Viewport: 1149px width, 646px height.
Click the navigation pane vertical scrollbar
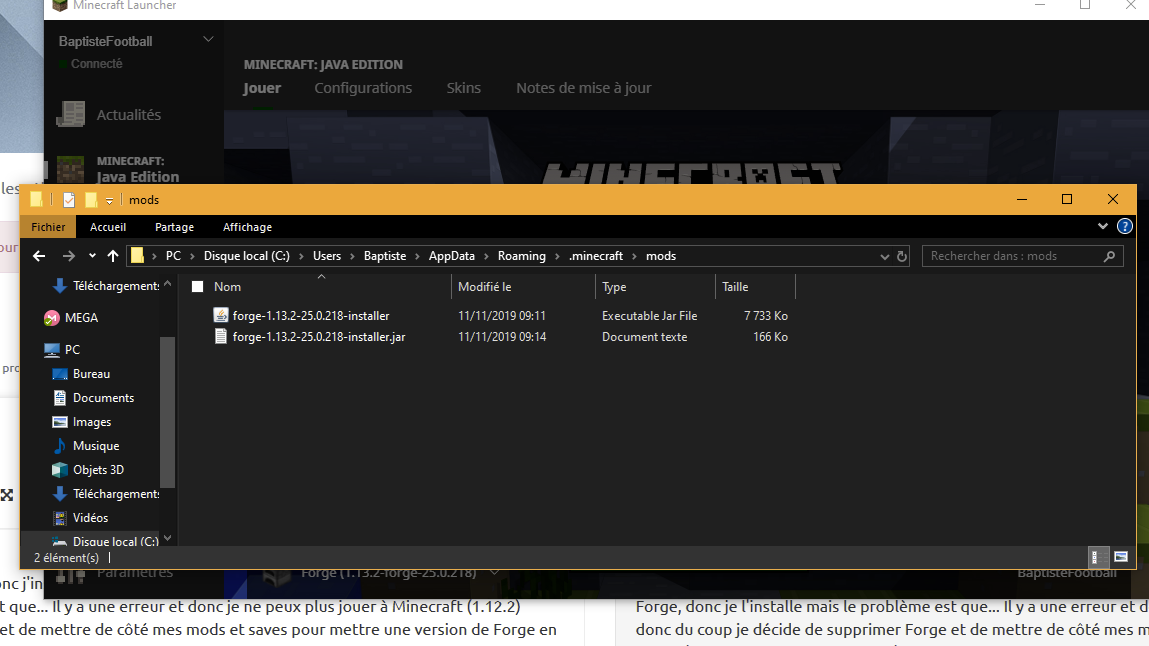(167, 410)
